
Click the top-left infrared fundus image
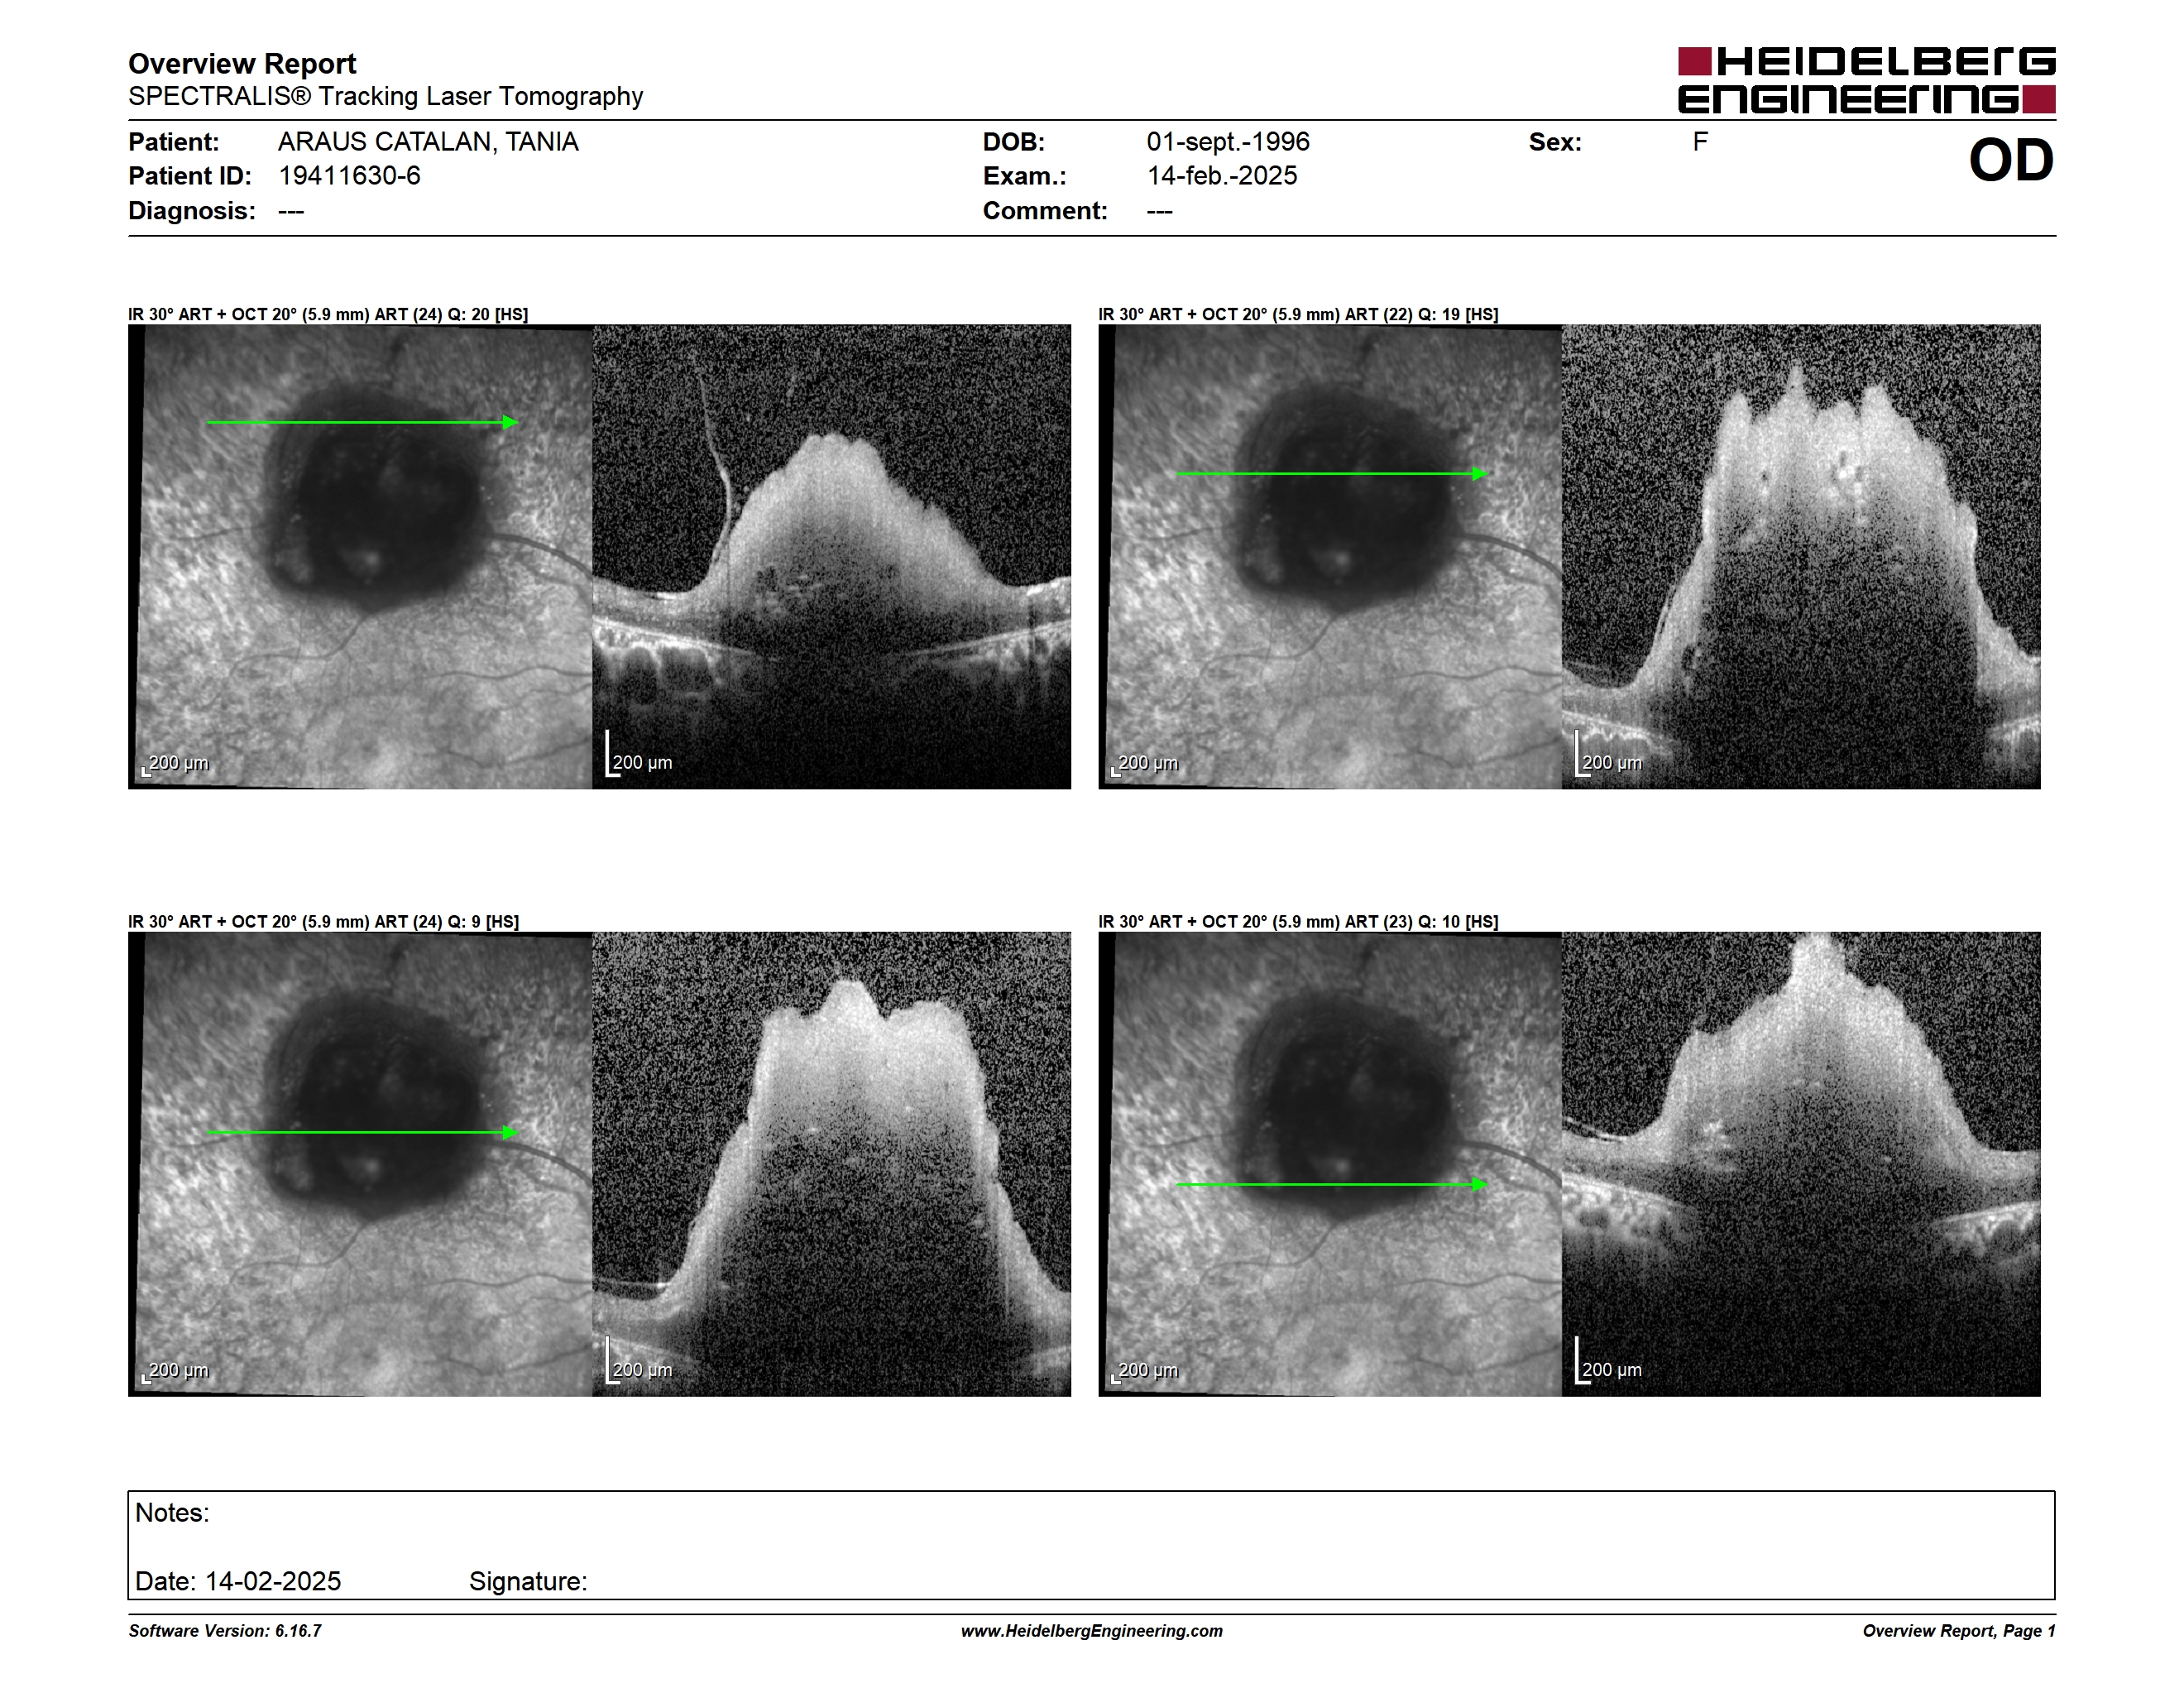point(360,557)
